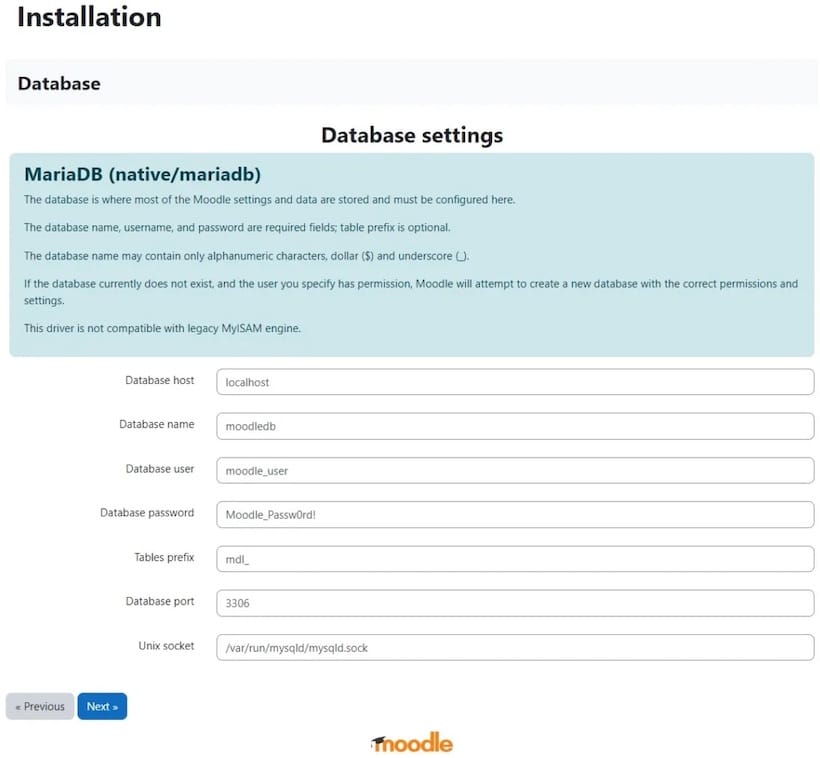Click the Database name field containing moodledb
This screenshot has height=758, width=820.
515,426
